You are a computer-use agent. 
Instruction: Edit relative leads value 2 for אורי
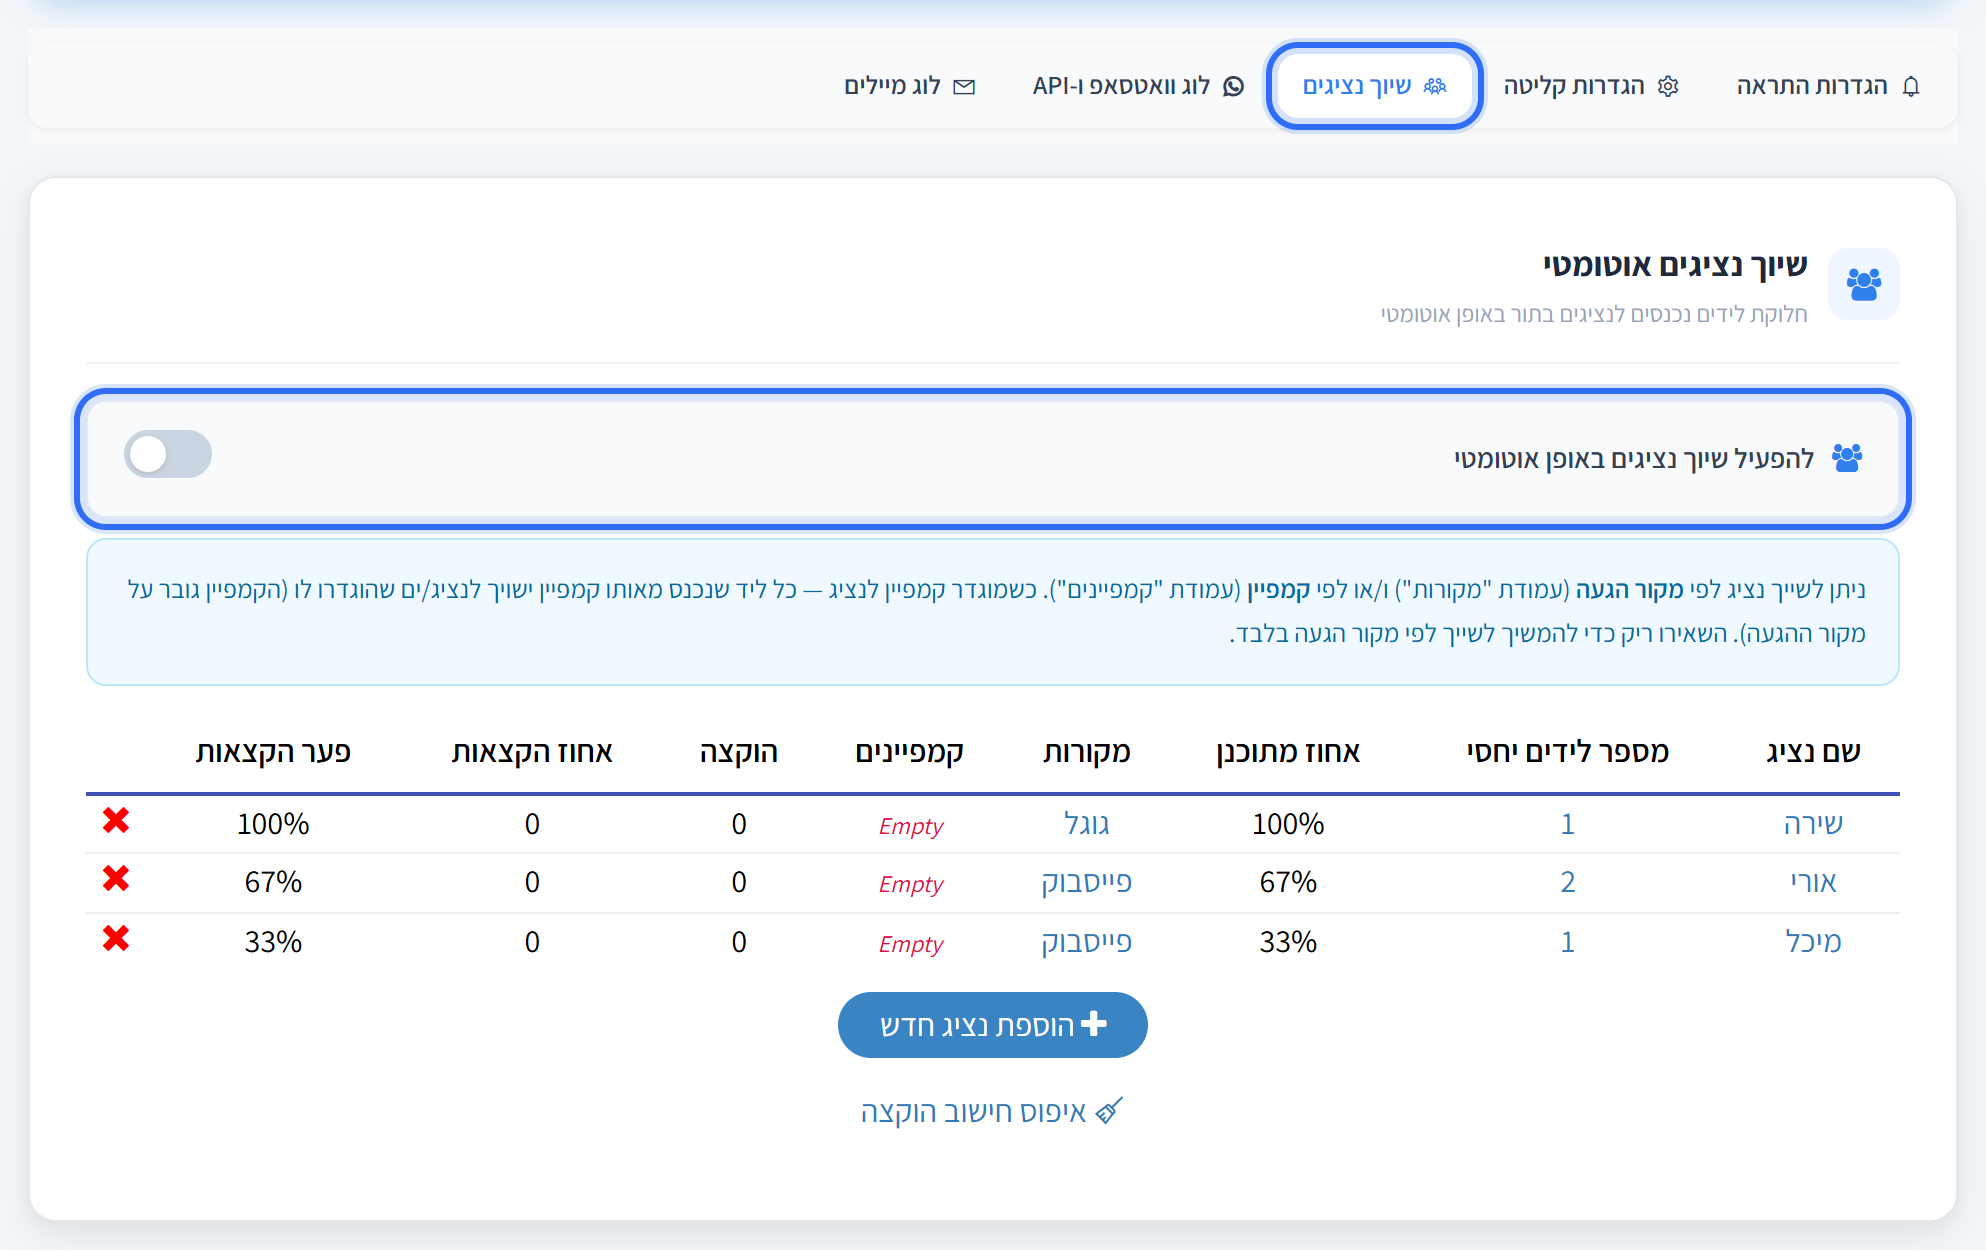pos(1568,882)
